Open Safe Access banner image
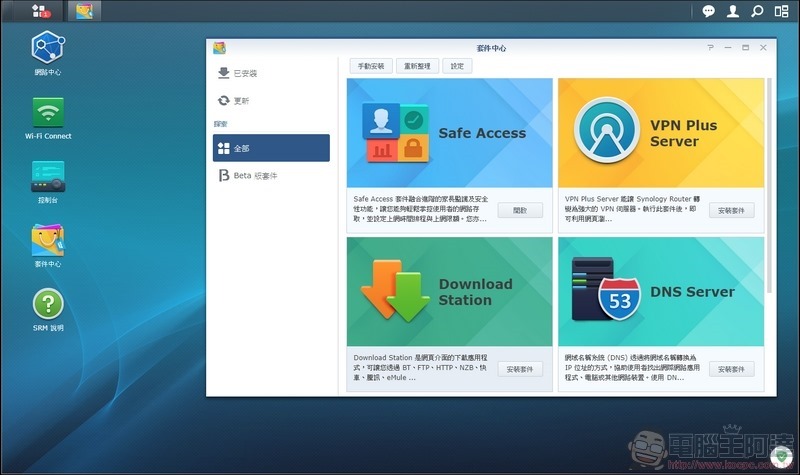The image size is (800, 475). 449,133
